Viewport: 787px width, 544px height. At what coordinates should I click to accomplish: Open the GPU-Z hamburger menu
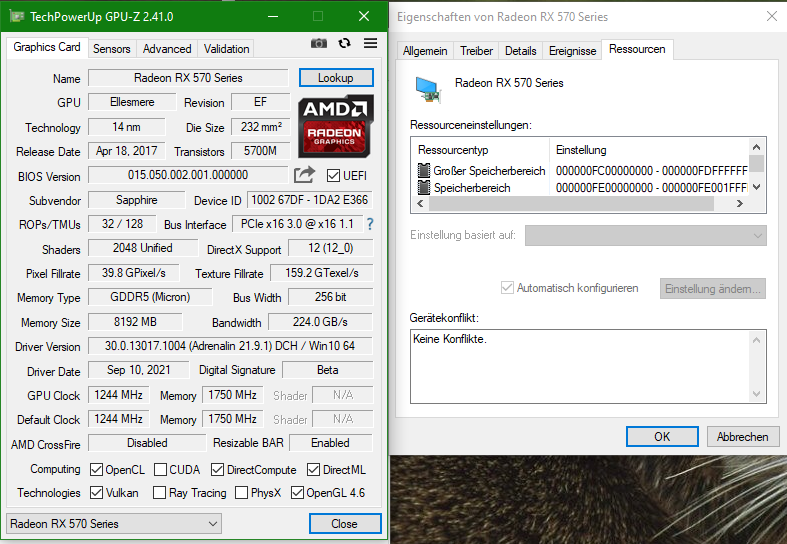tap(370, 44)
